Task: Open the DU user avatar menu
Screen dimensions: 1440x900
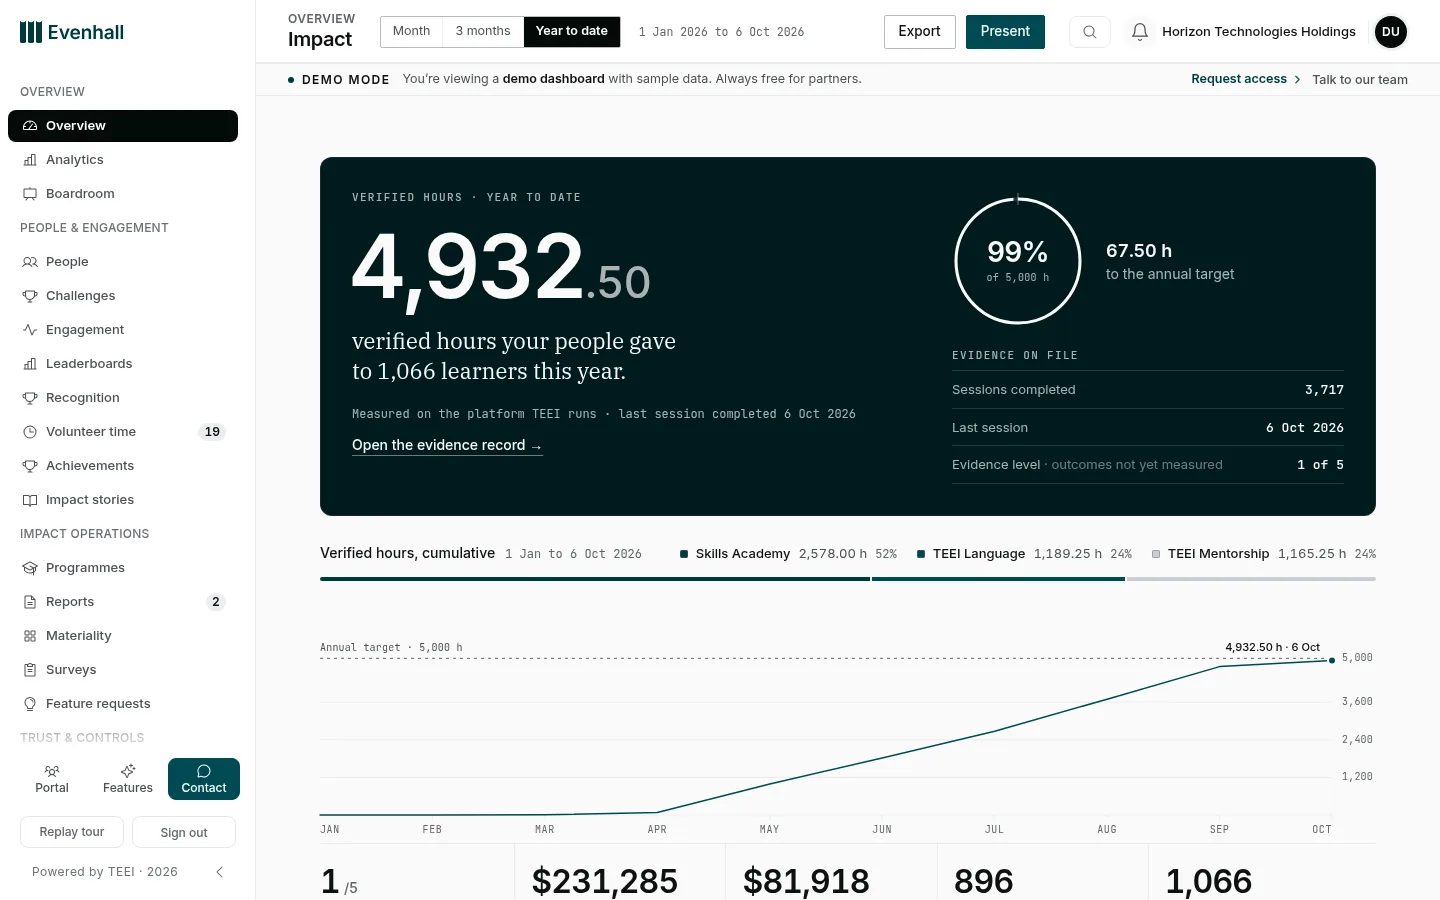Action: [1391, 32]
